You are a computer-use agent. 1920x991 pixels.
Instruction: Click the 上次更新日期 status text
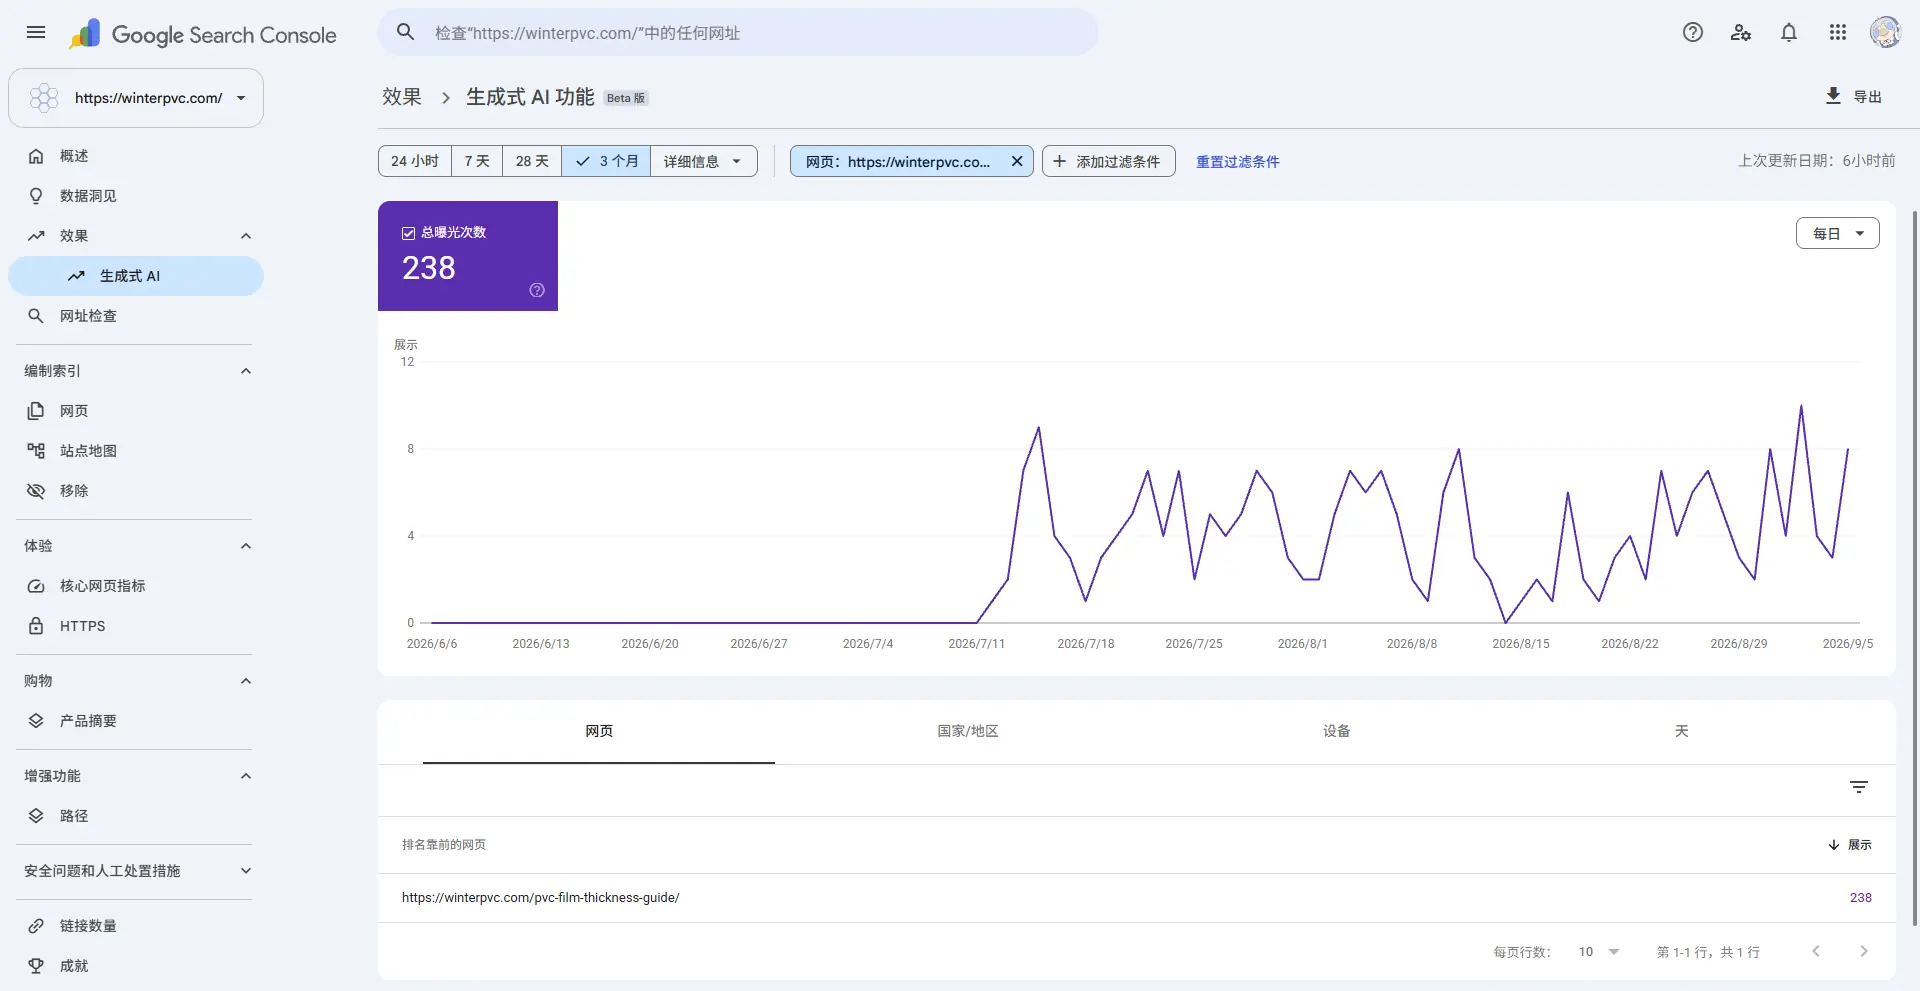pos(1817,161)
